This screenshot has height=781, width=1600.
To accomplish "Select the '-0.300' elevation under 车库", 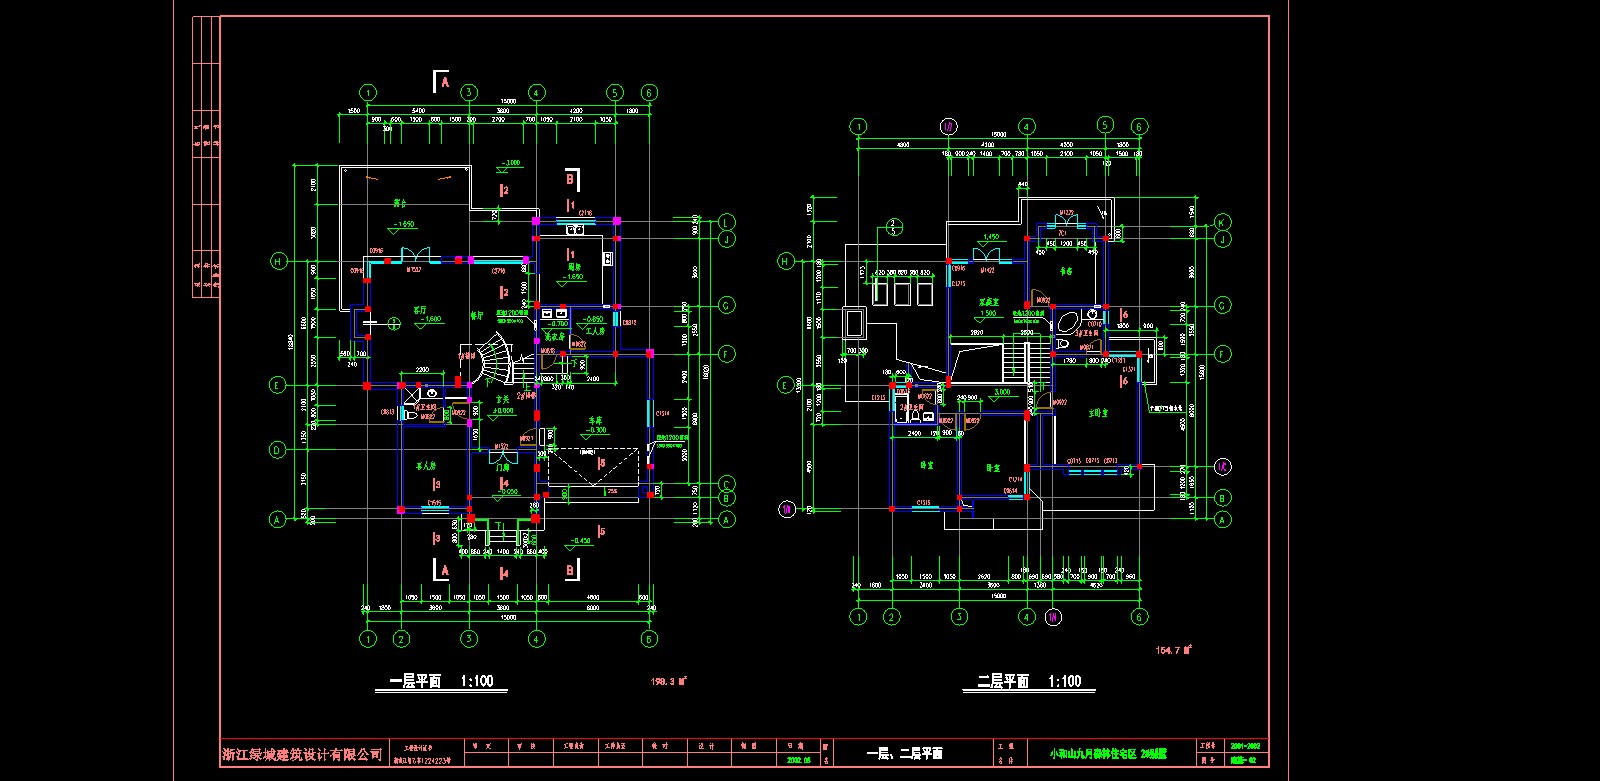I will click(x=596, y=430).
